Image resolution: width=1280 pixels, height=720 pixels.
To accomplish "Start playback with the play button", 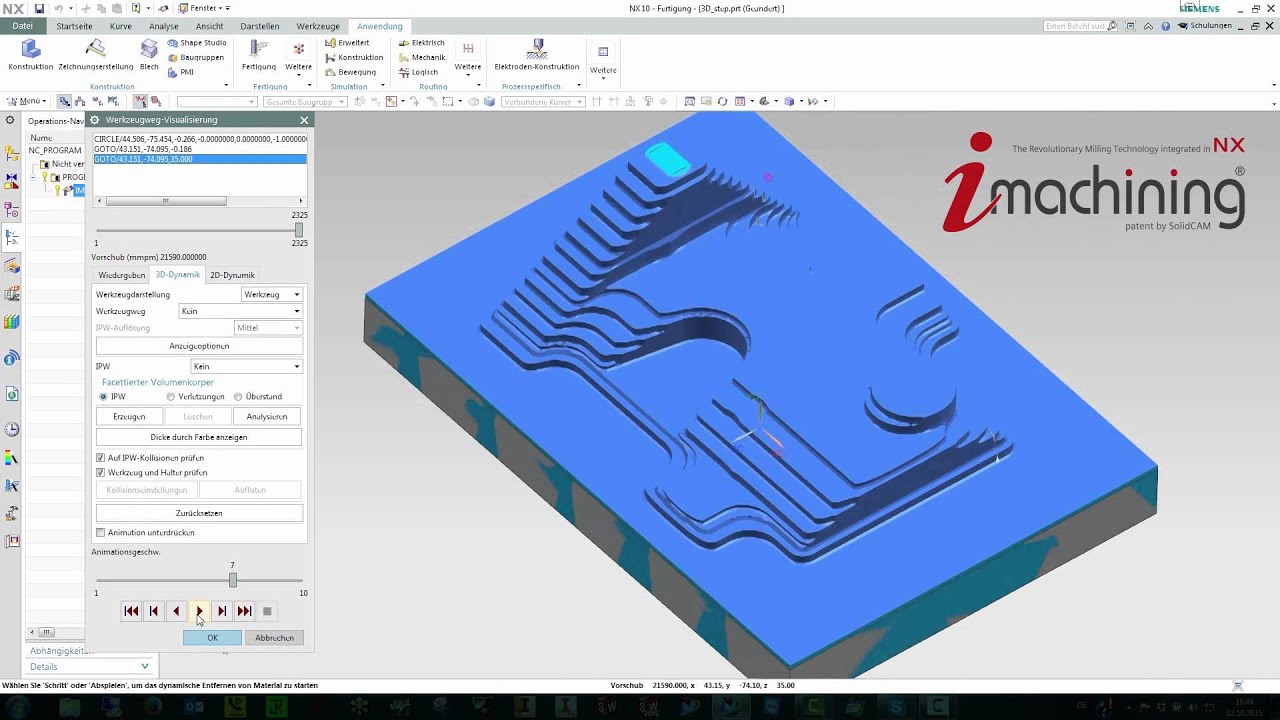I will tap(199, 611).
